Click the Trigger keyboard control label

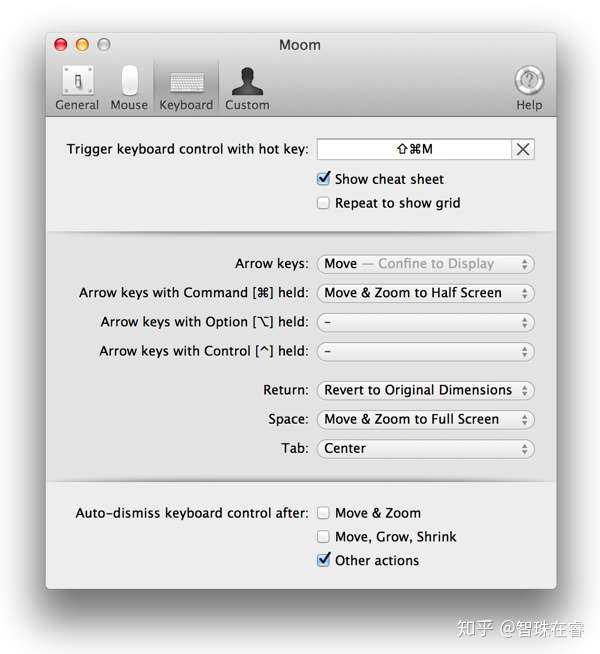(x=188, y=149)
